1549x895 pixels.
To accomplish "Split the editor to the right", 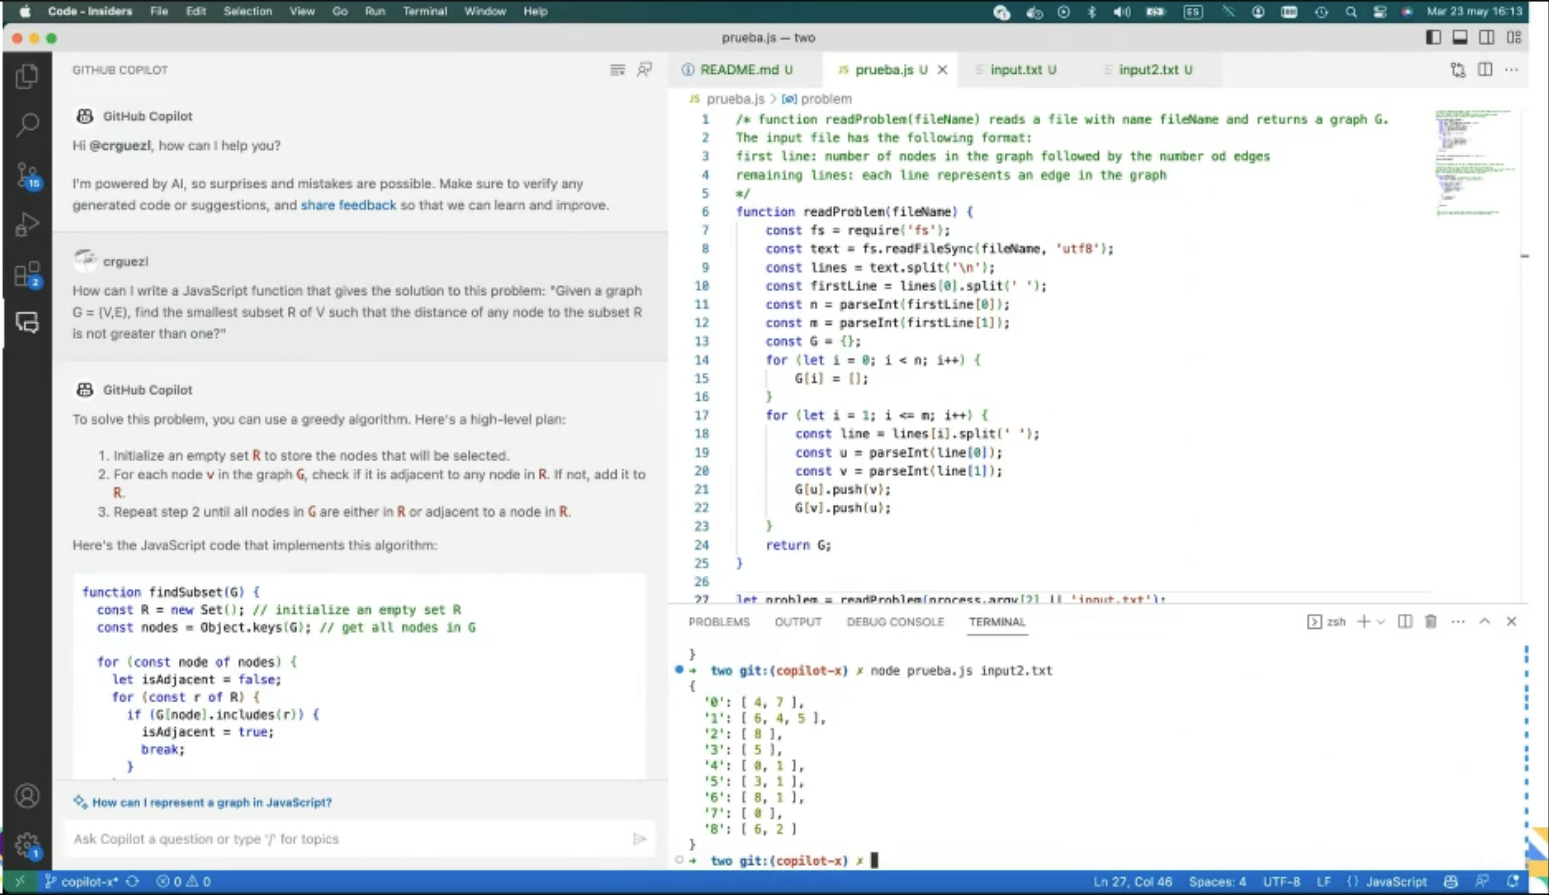I will (1485, 70).
